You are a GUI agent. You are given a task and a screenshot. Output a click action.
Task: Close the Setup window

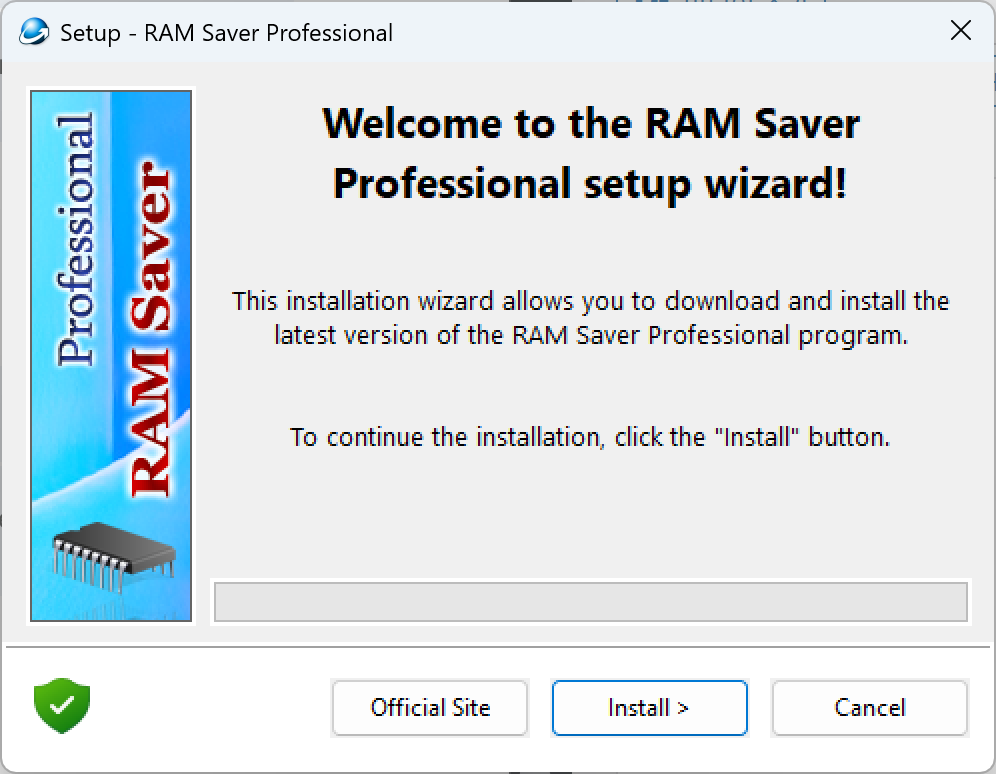pyautogui.click(x=960, y=30)
